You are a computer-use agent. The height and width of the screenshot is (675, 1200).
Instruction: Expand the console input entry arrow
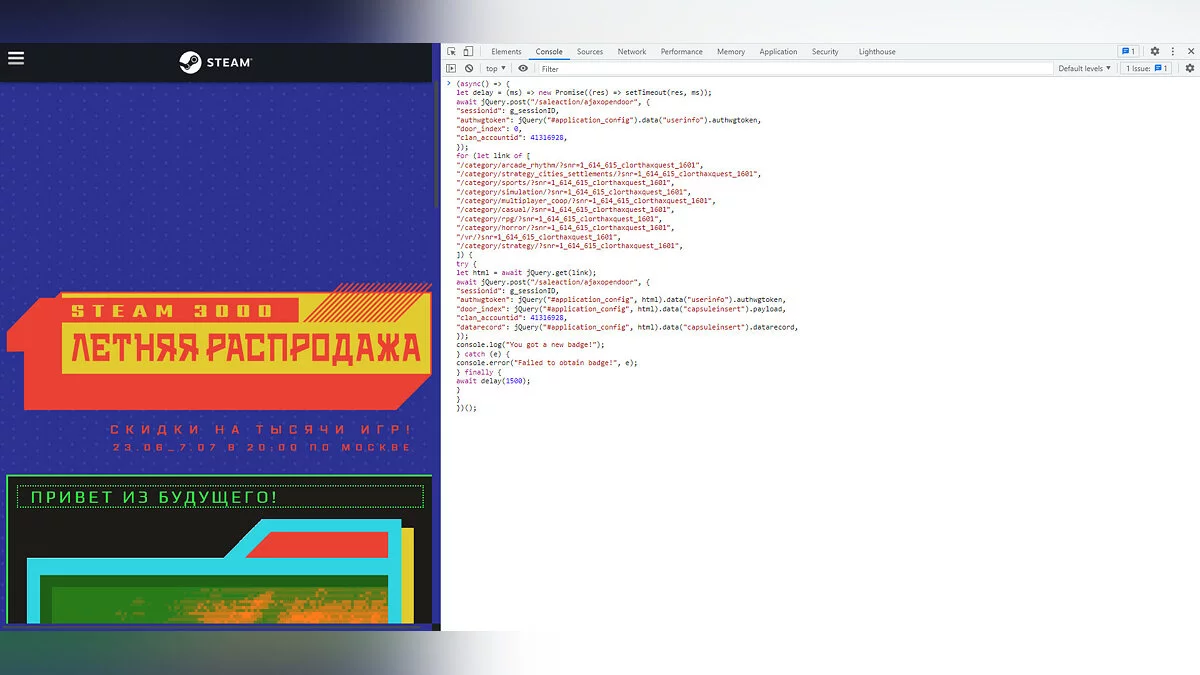click(447, 83)
